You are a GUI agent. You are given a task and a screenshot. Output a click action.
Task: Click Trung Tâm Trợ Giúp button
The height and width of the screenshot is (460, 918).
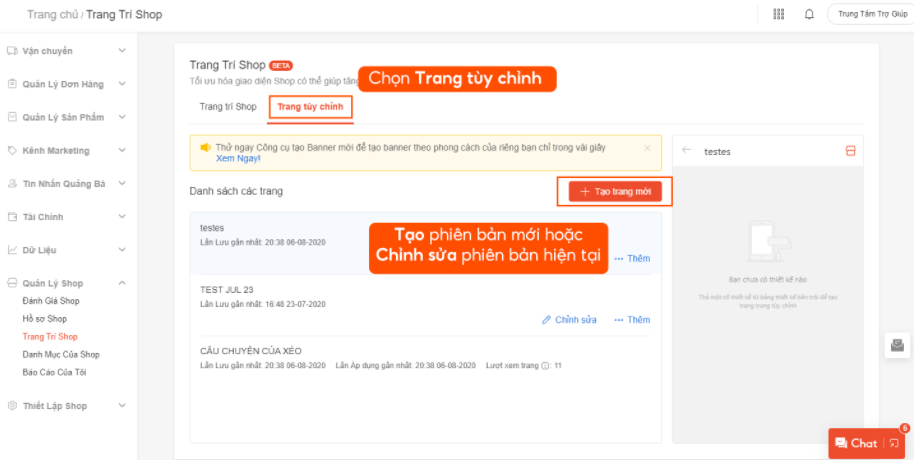[871, 15]
